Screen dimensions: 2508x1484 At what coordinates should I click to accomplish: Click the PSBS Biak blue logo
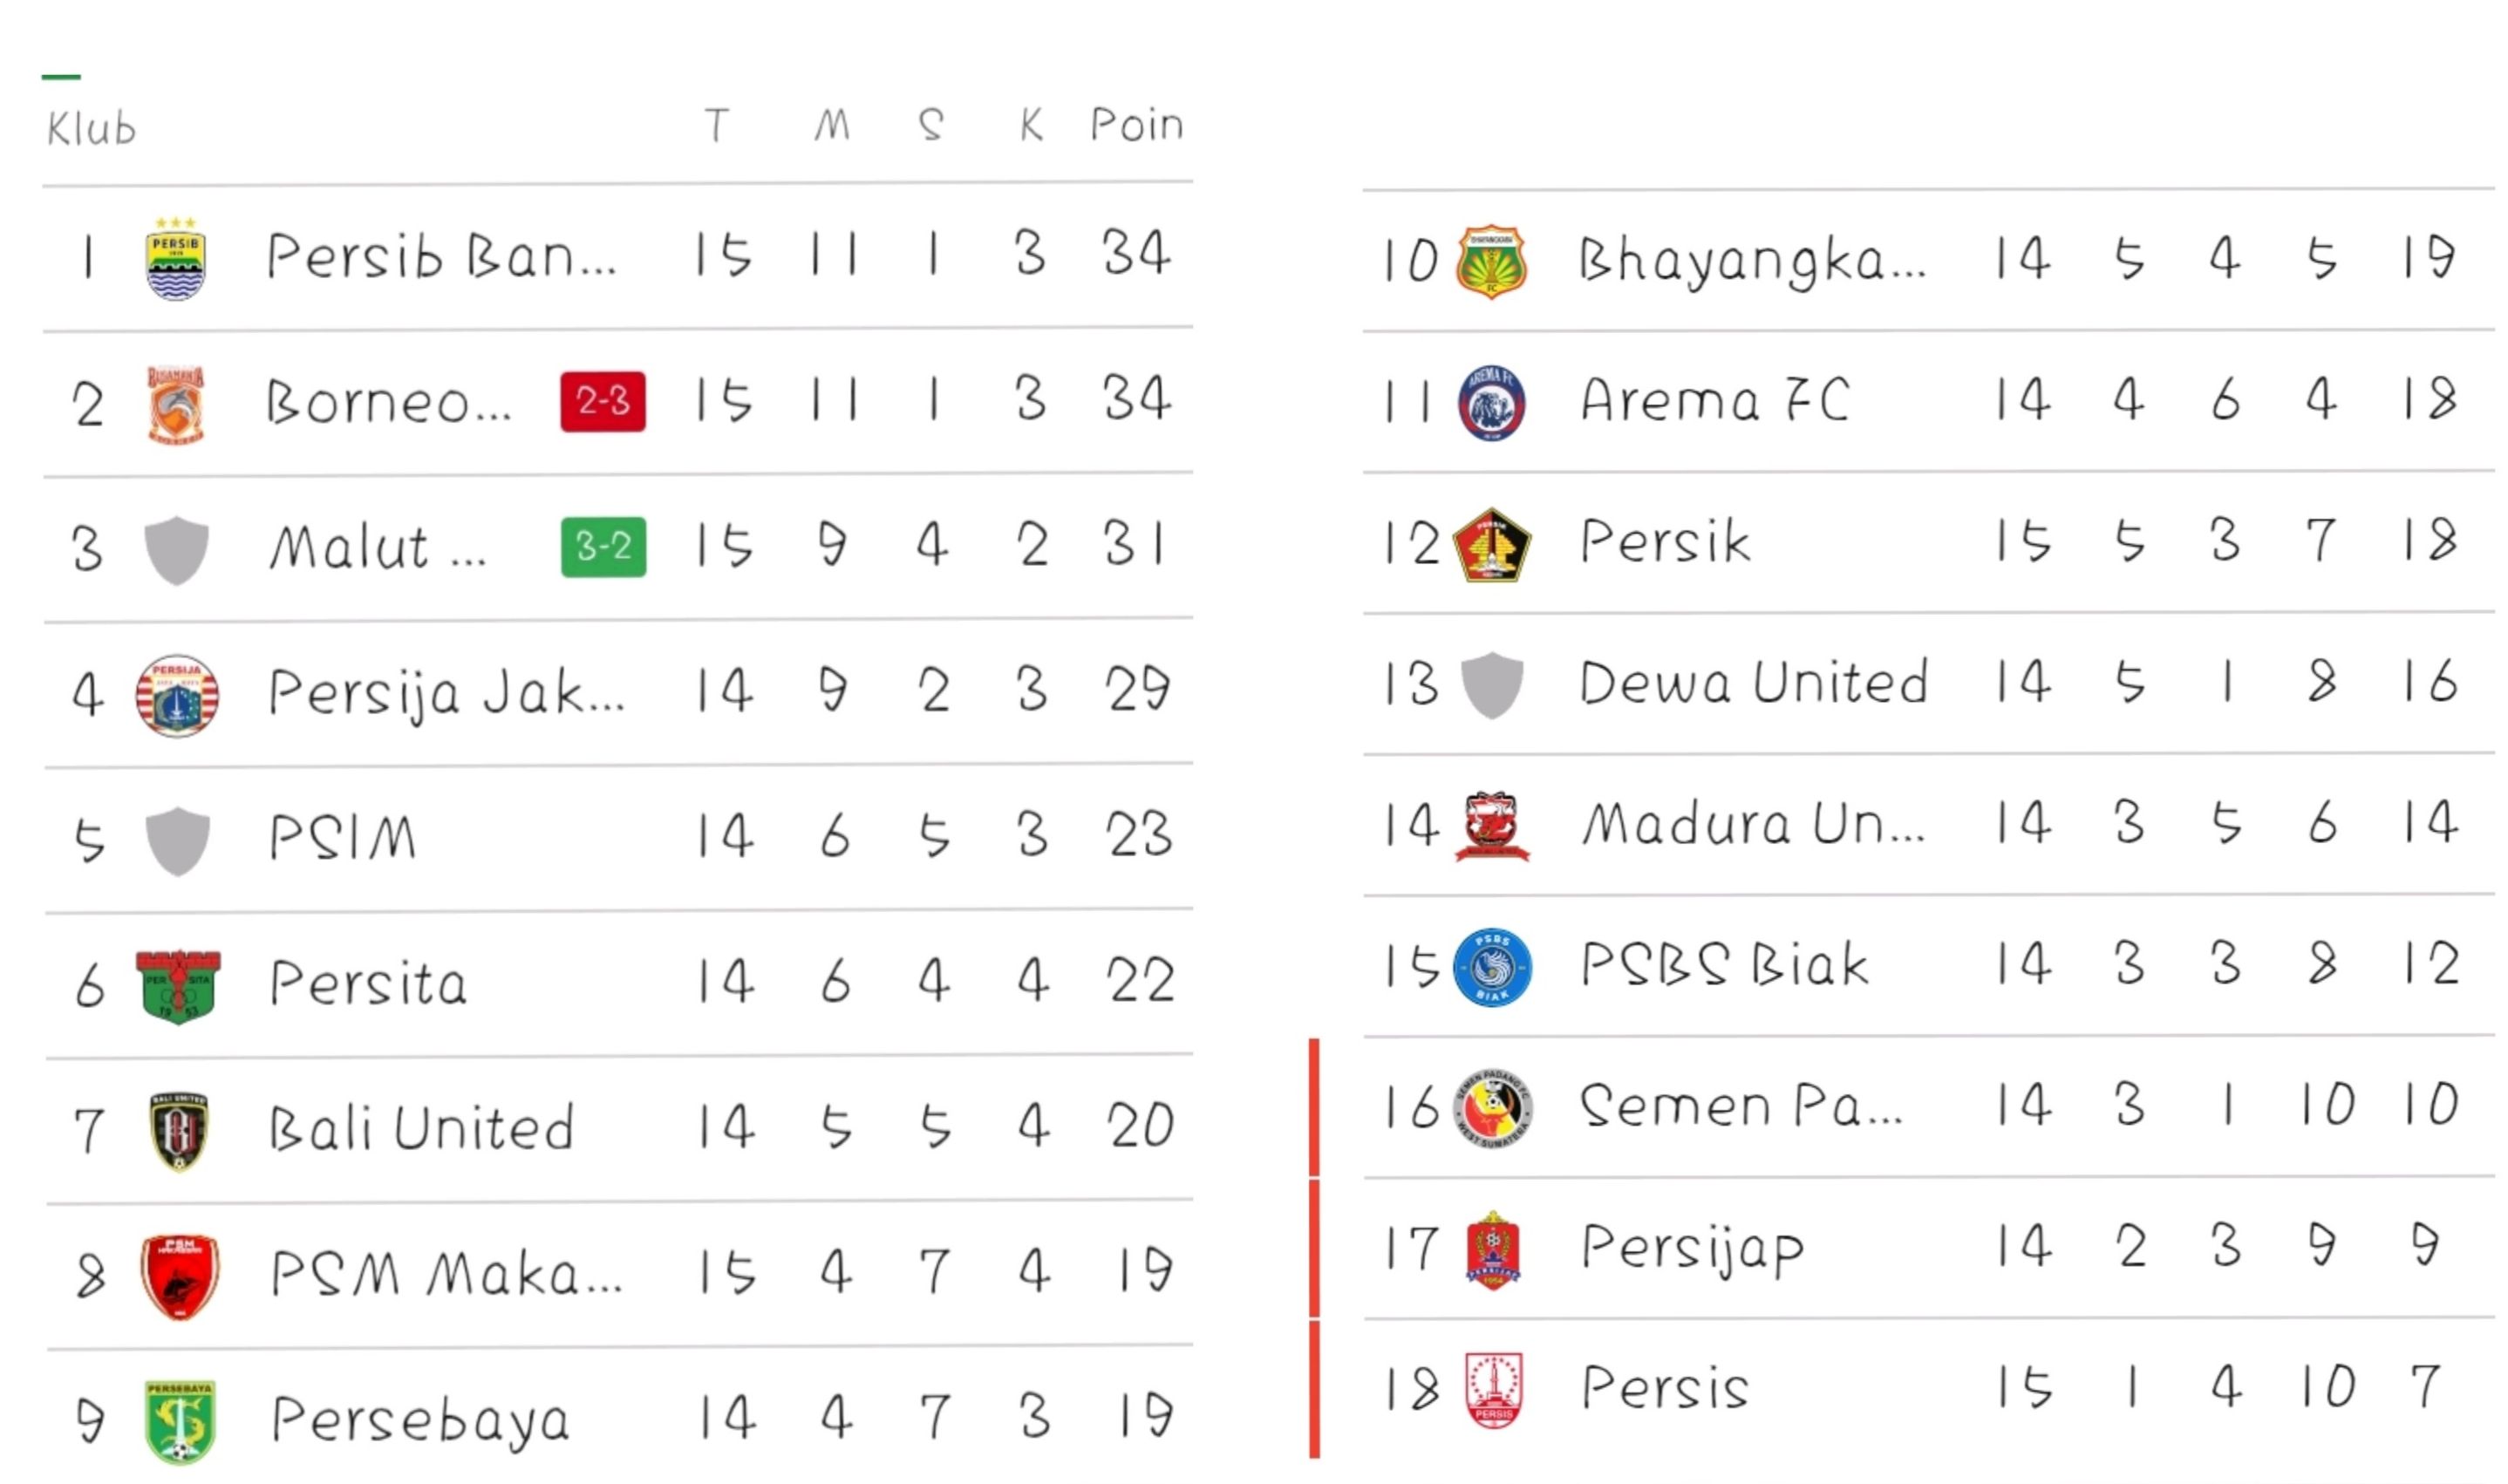(x=1491, y=967)
